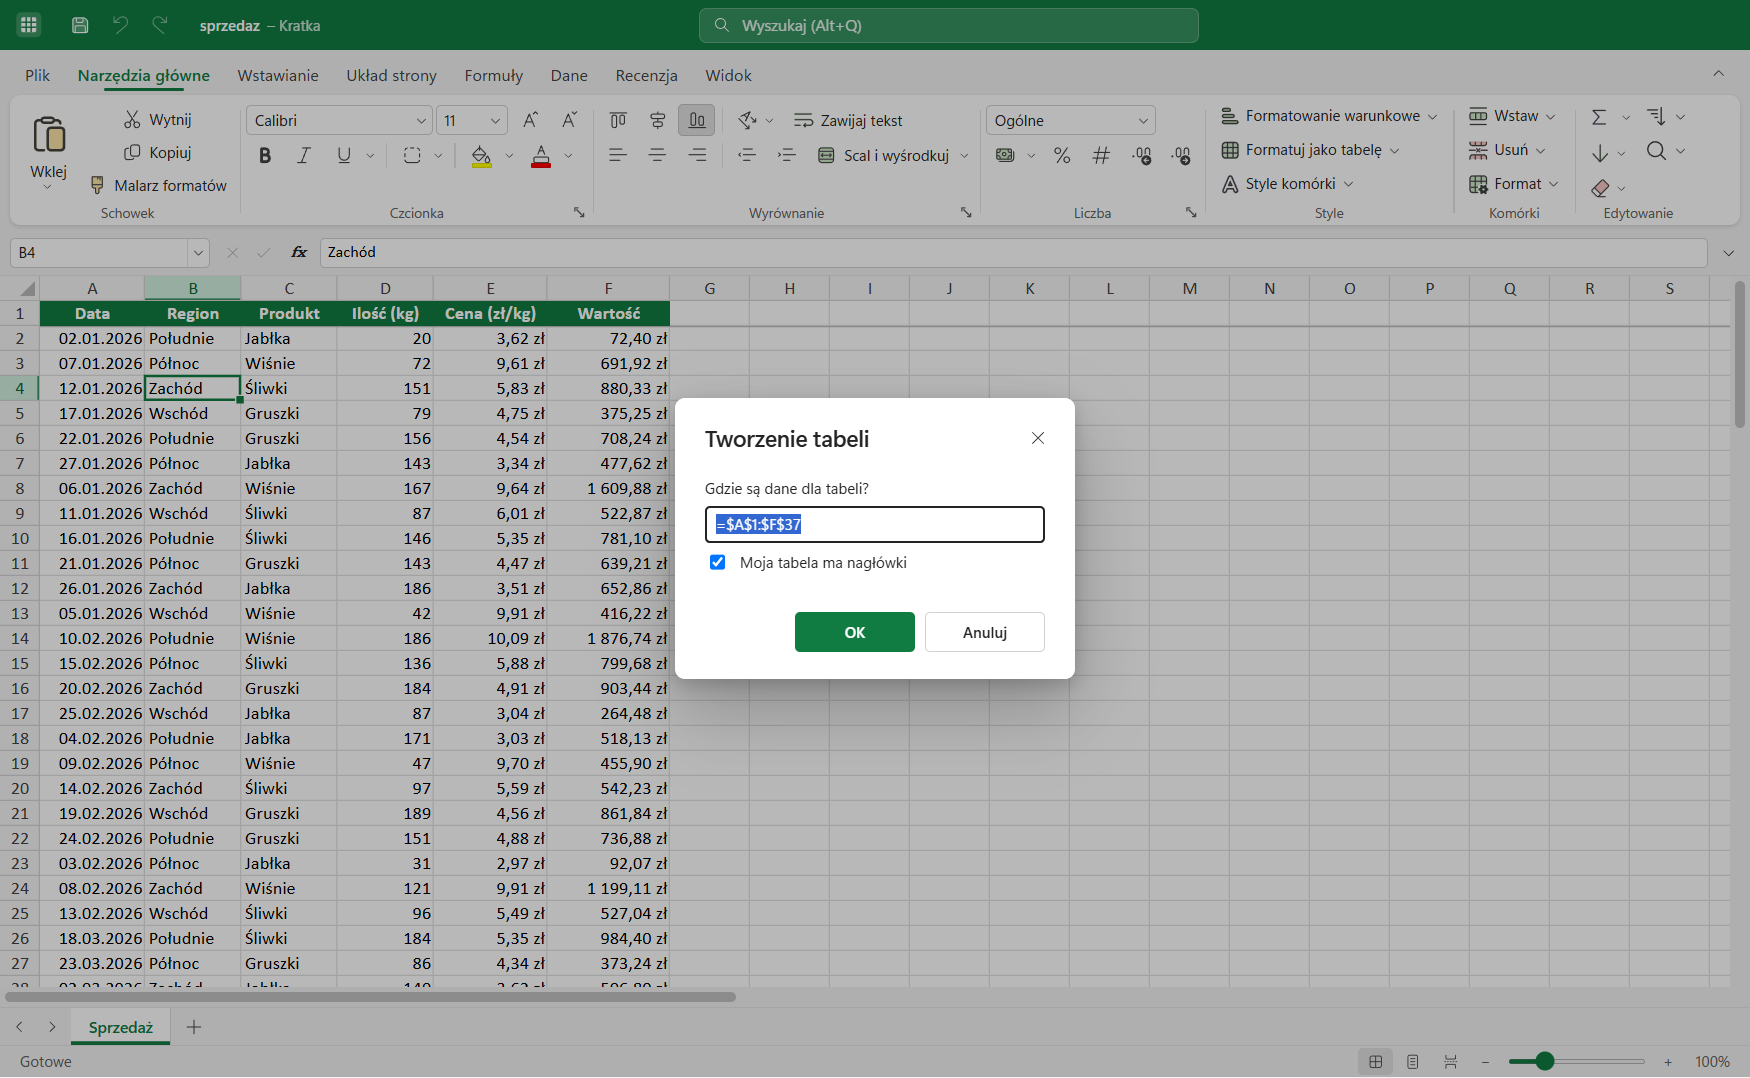Click the percent style icon

[1062, 155]
